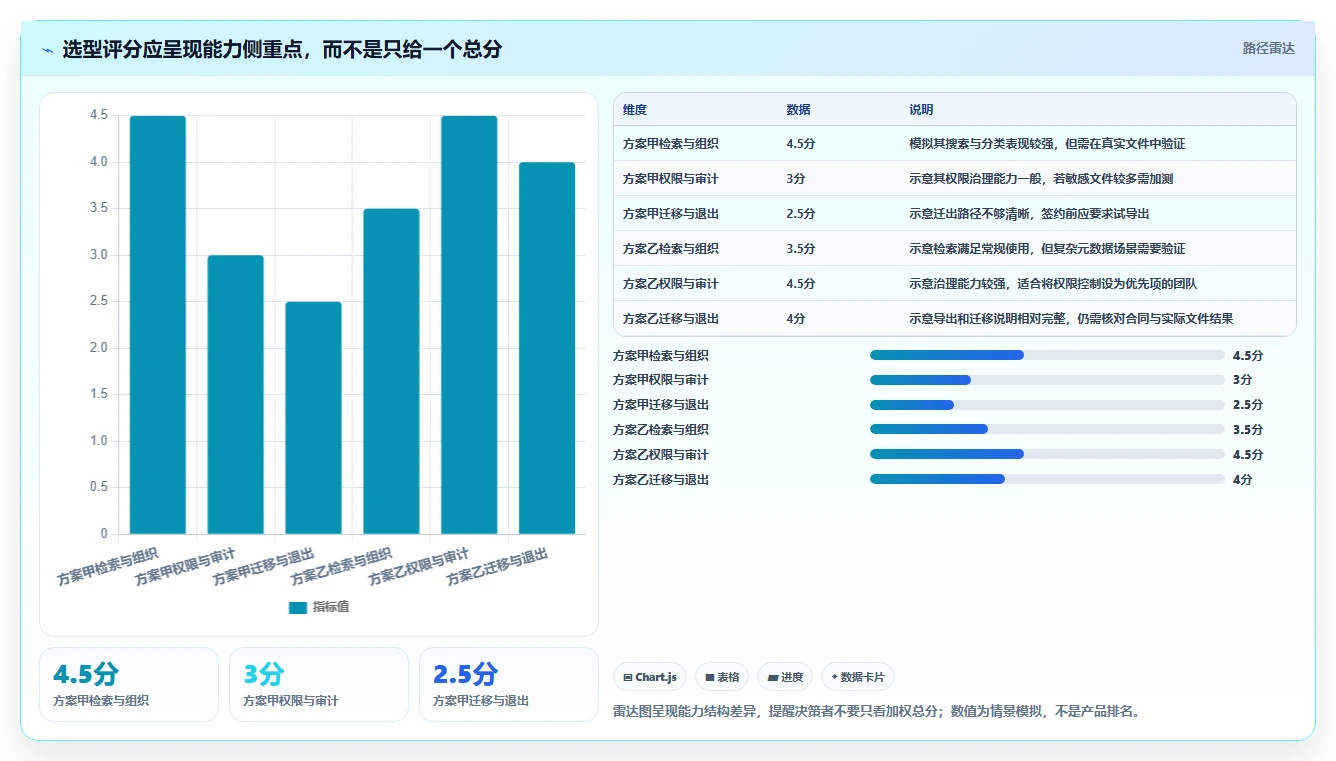Click the 方案乙检索与组织 progress bar

click(x=1047, y=429)
